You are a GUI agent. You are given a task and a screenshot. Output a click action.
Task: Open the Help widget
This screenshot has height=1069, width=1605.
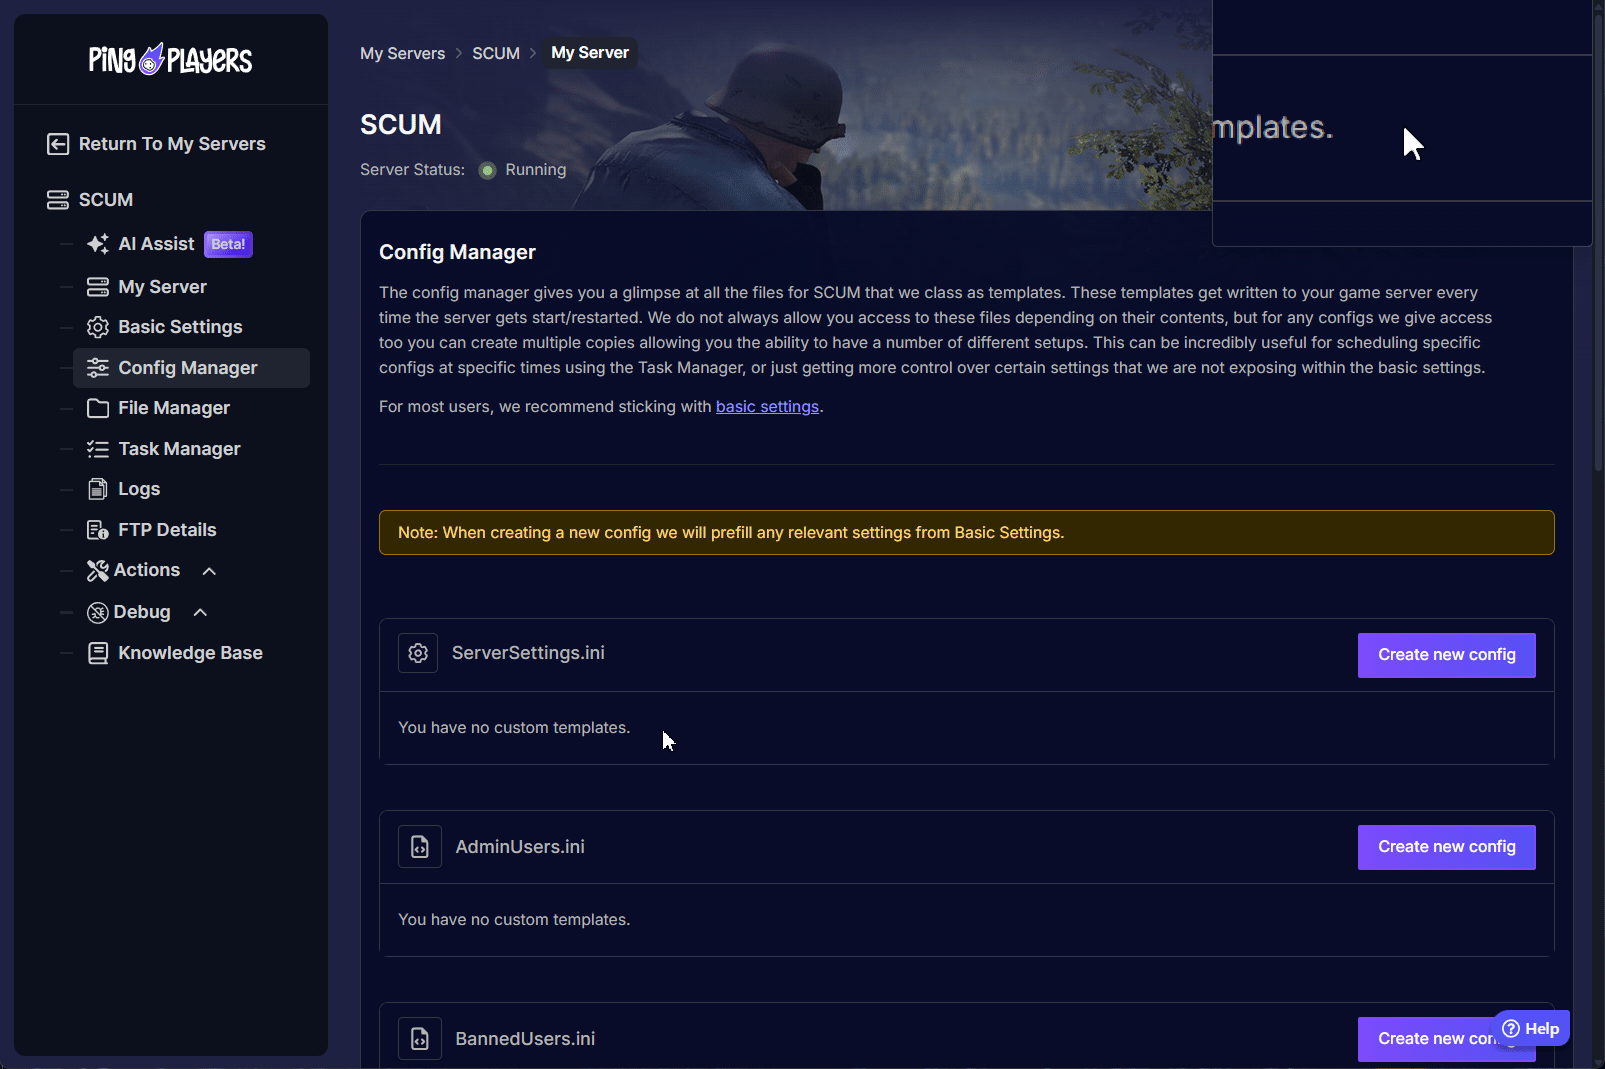tap(1531, 1029)
